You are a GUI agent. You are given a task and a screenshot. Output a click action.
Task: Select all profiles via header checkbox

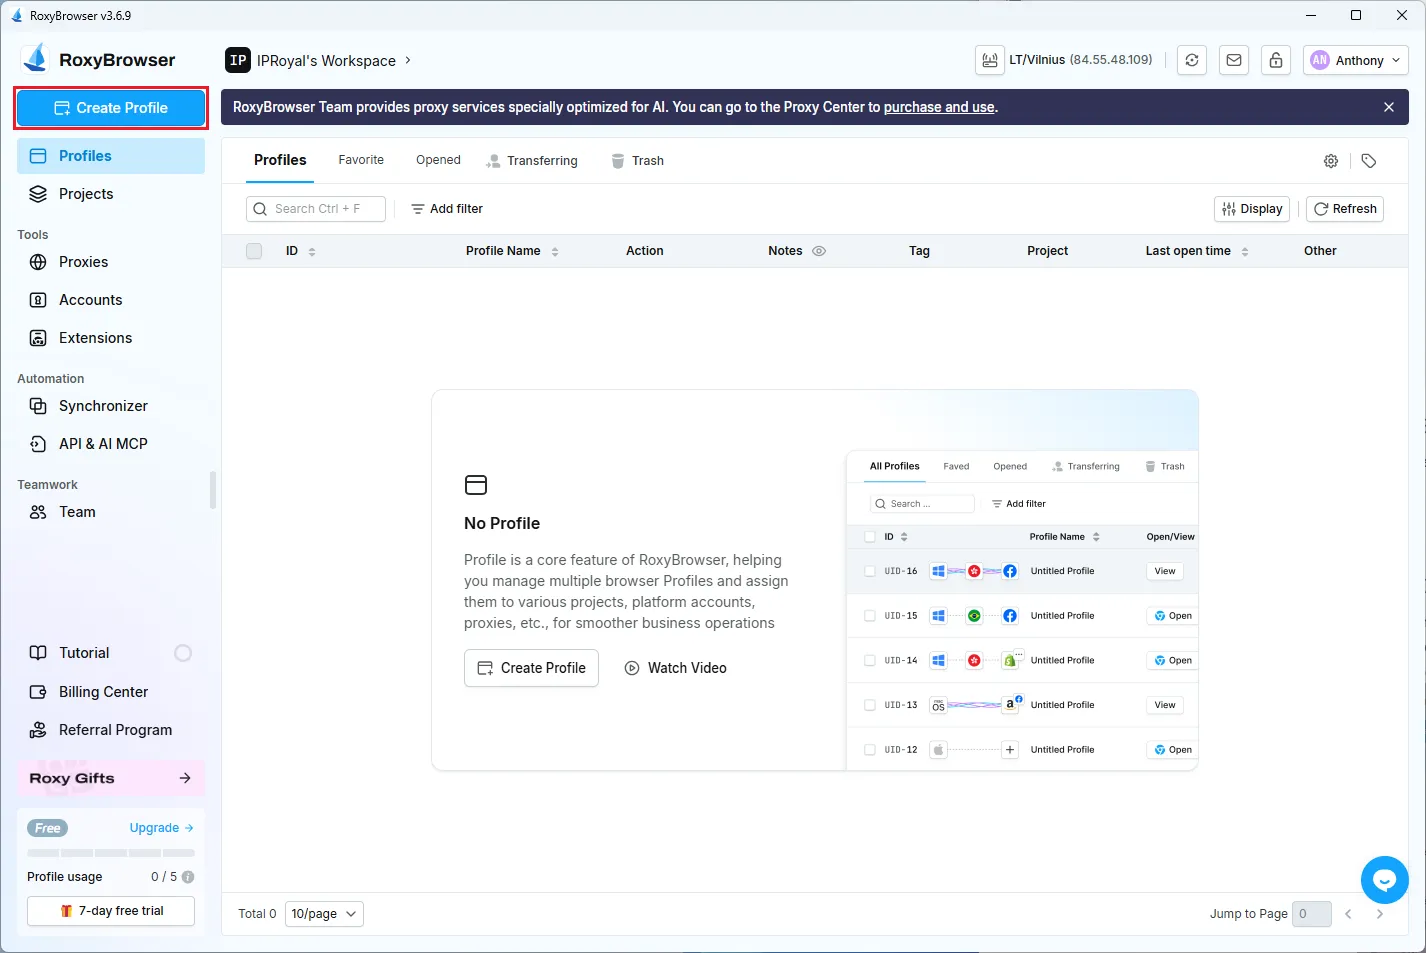click(x=253, y=251)
